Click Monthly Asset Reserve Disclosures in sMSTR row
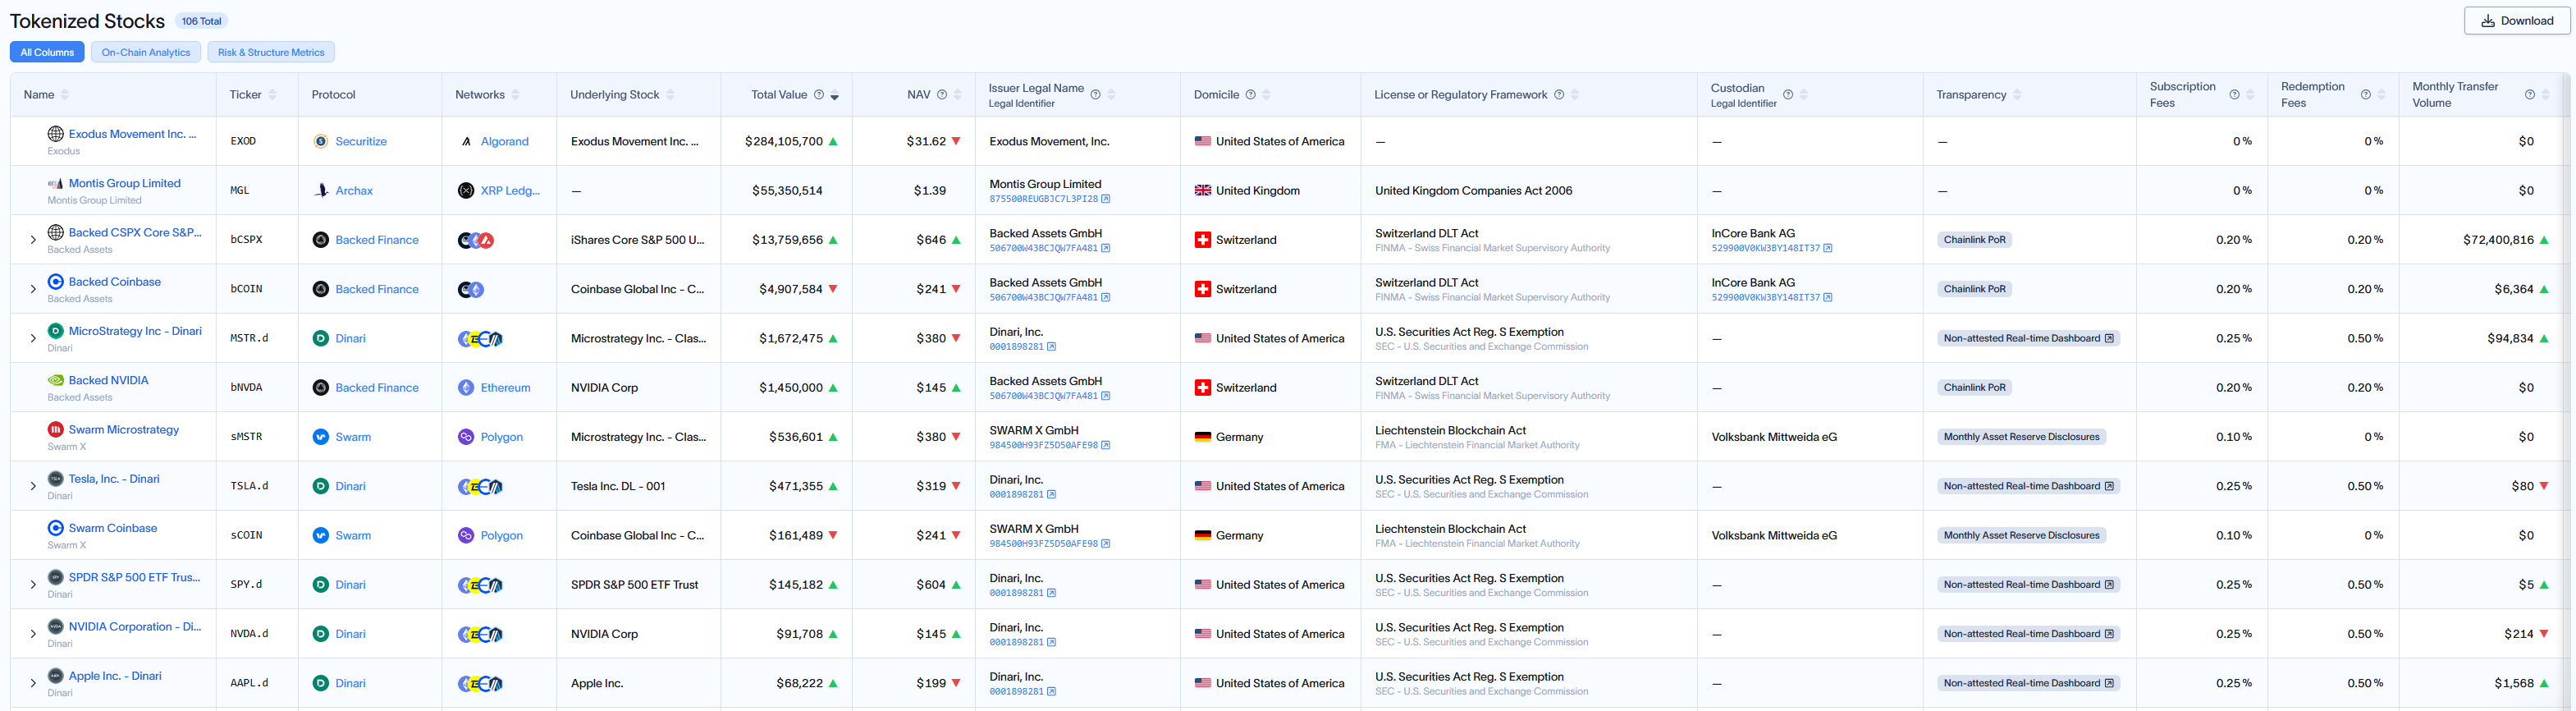This screenshot has height=711, width=2576. (2021, 437)
